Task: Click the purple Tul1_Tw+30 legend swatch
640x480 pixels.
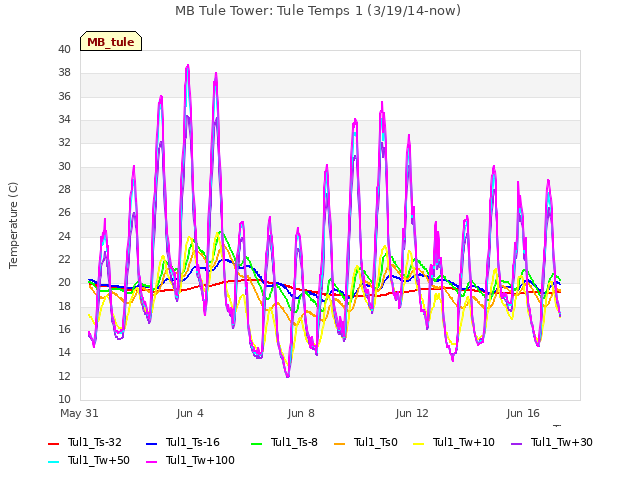Action: tap(516, 443)
